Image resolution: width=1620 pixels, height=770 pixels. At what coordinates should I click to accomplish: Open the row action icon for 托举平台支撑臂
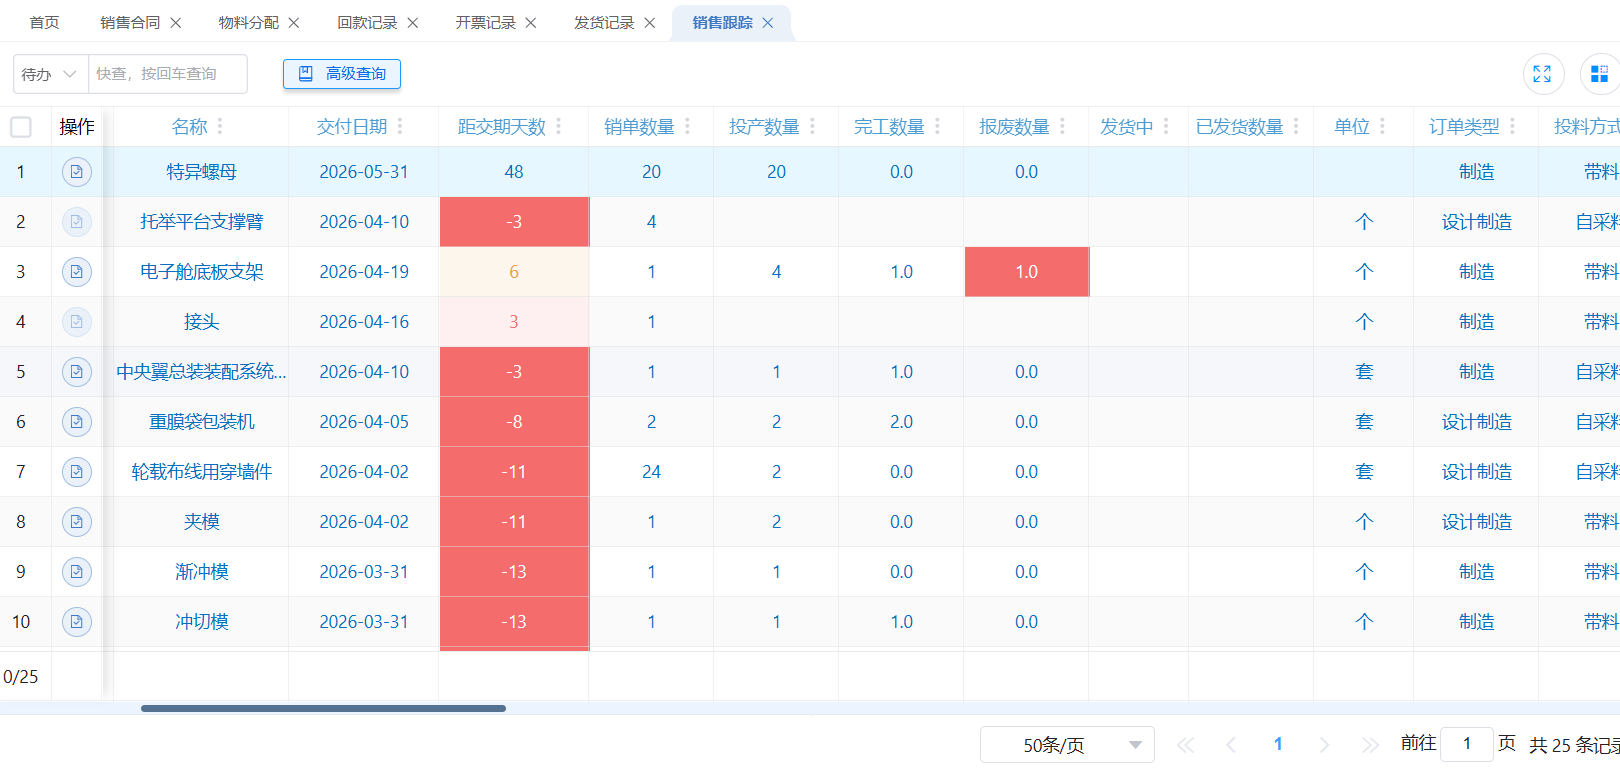point(76,222)
